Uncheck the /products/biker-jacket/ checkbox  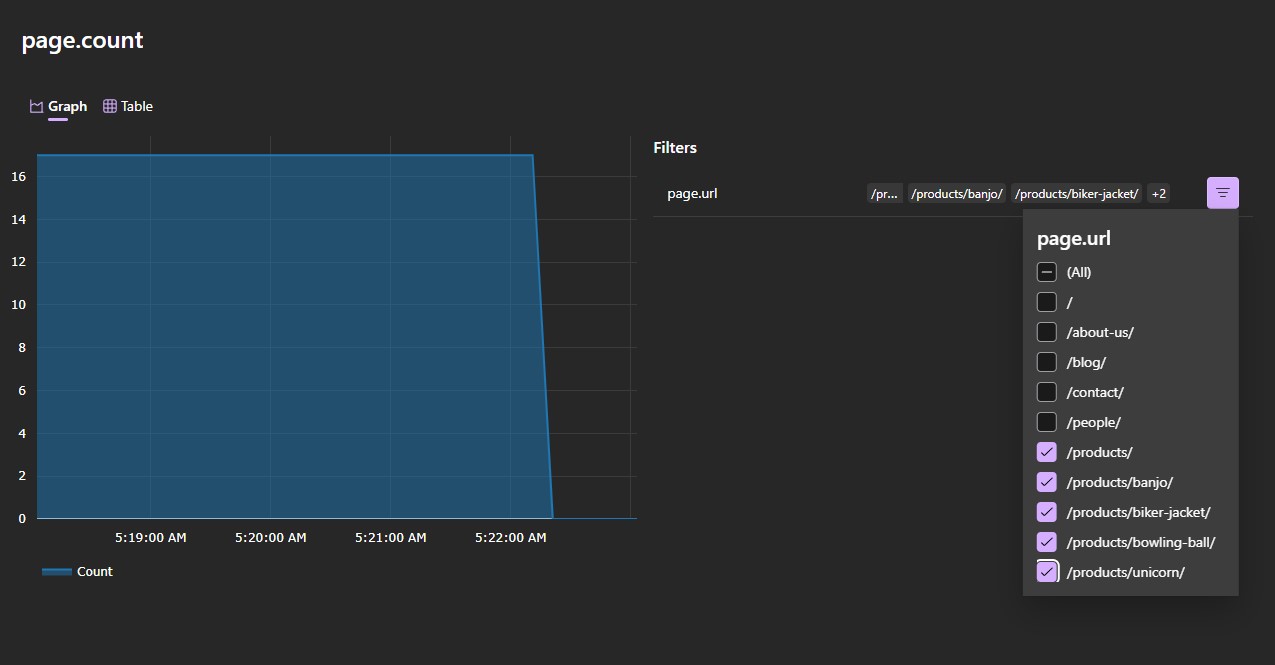tap(1046, 512)
